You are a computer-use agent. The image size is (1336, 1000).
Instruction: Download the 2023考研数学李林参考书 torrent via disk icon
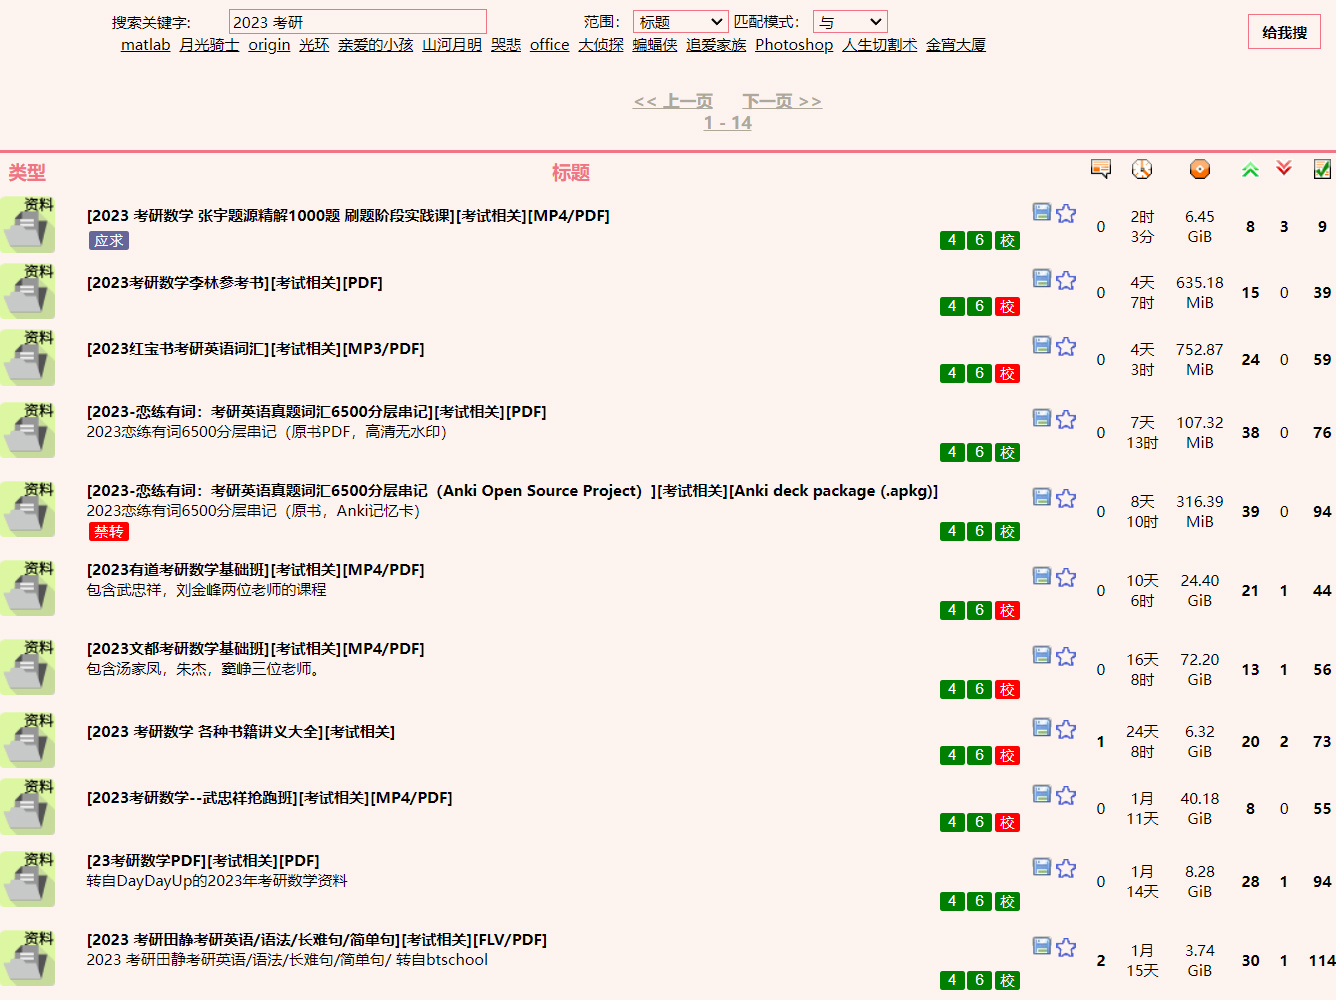1041,278
